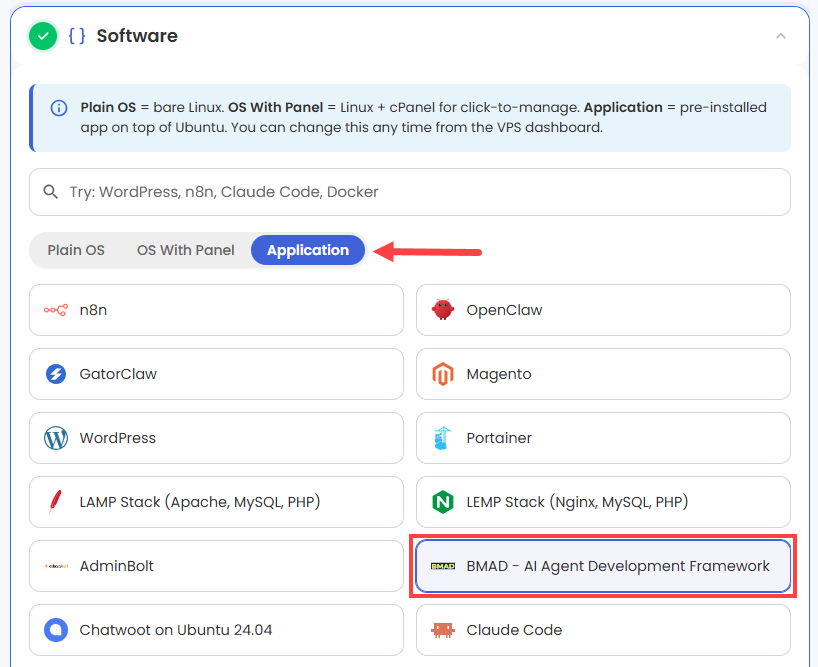Image resolution: width=818 pixels, height=667 pixels.
Task: Click the green checkmark status icon
Action: [x=43, y=36]
